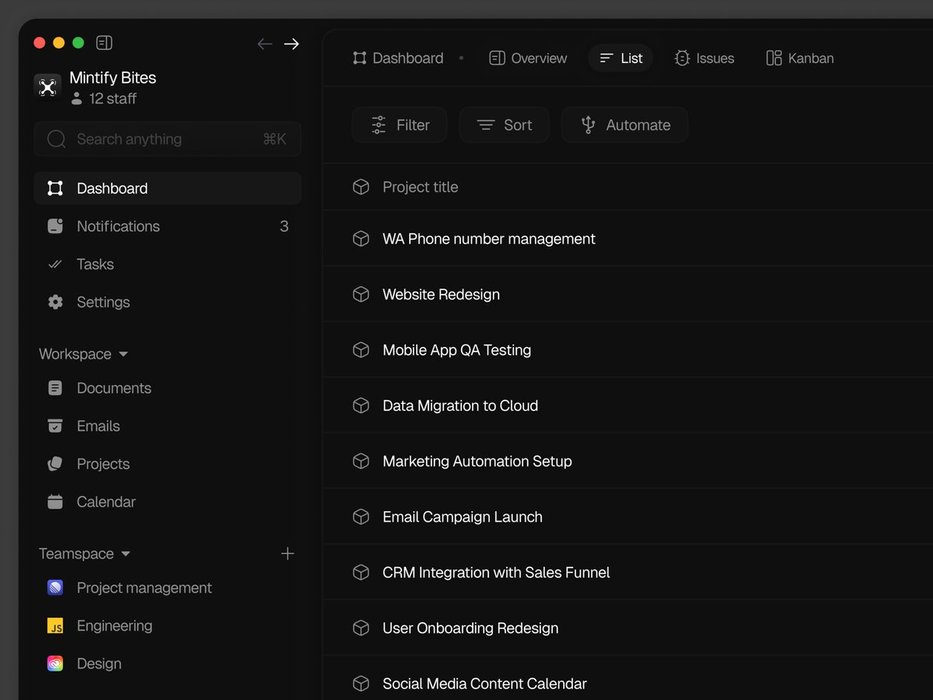933x700 pixels.
Task: Open the Calendar page in the sidebar
Action: [106, 502]
